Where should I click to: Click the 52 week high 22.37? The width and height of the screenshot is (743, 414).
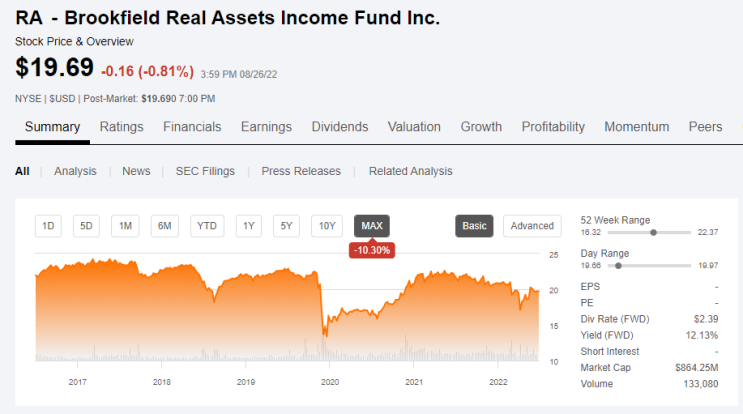point(708,233)
